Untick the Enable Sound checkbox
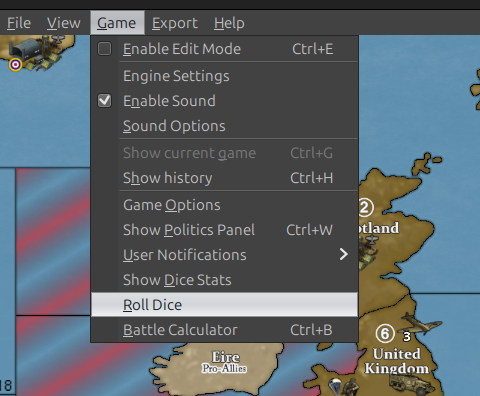 pos(104,101)
